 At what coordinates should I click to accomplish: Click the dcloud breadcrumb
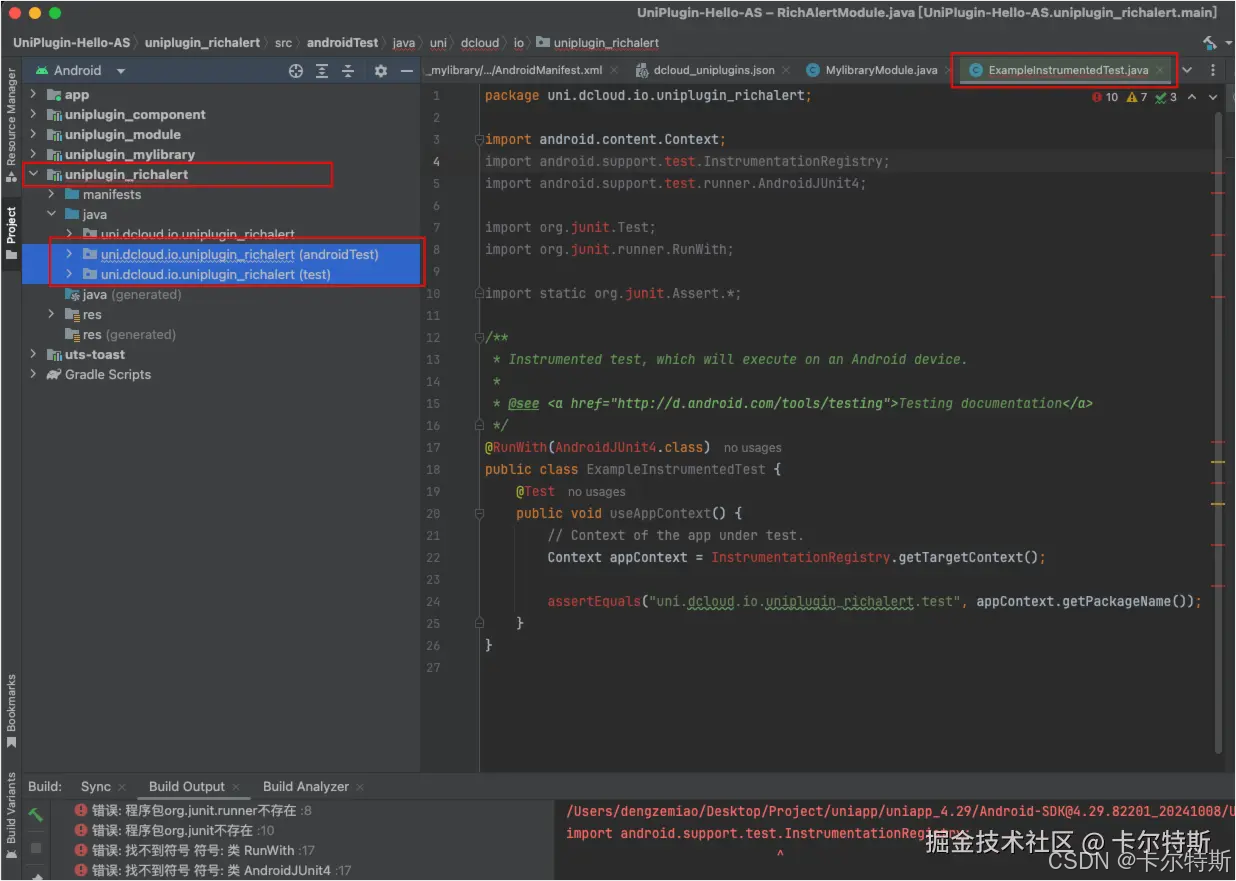pyautogui.click(x=480, y=43)
